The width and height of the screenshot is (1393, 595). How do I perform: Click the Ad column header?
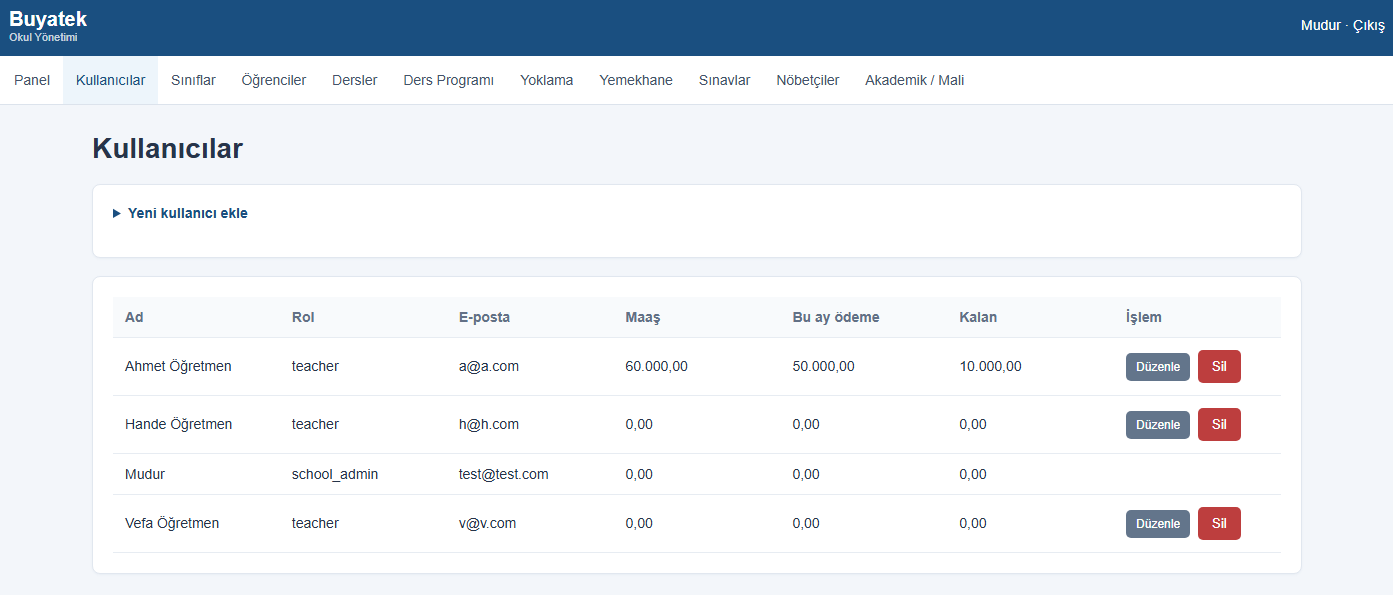tap(134, 317)
